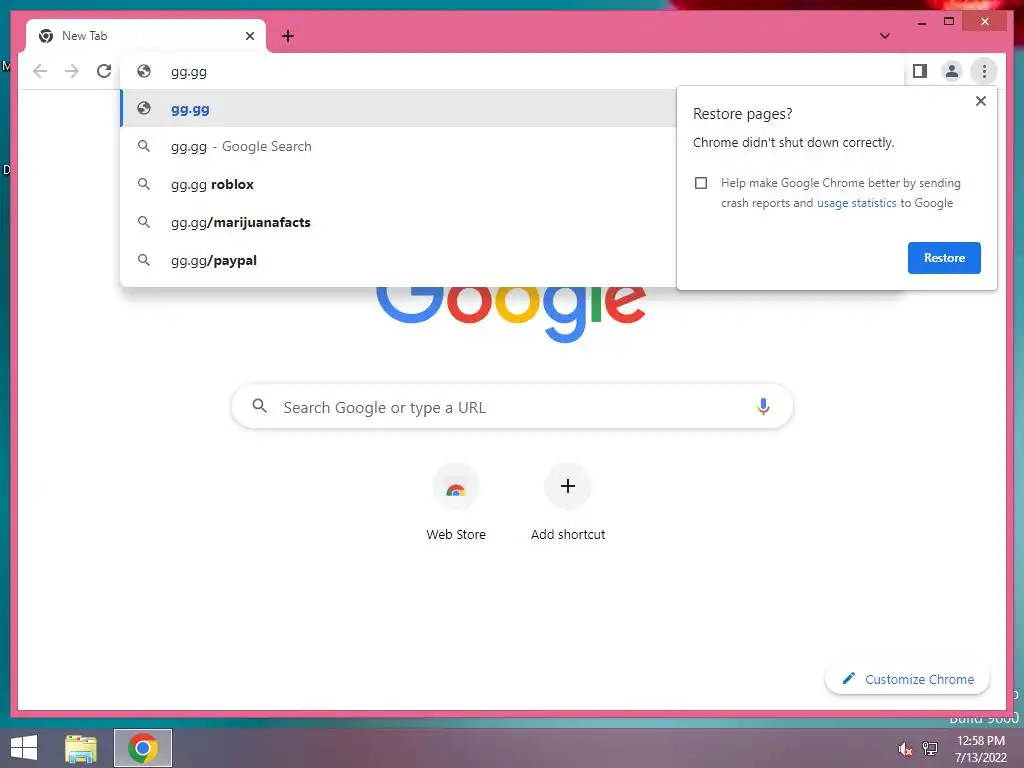The image size is (1024, 768).
Task: Focus the Search Google or type a URL box
Action: click(x=512, y=407)
